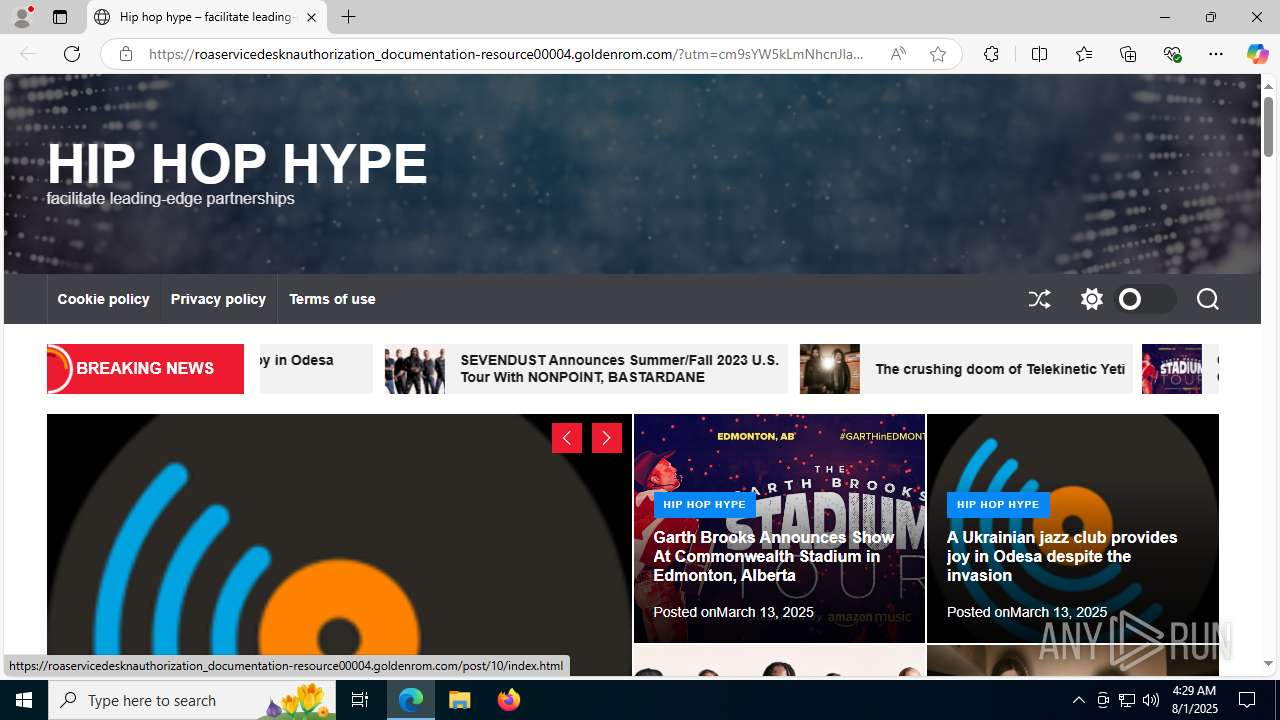This screenshot has height=720, width=1280.
Task: Click the BREAKING NEWS label
Action: (145, 369)
